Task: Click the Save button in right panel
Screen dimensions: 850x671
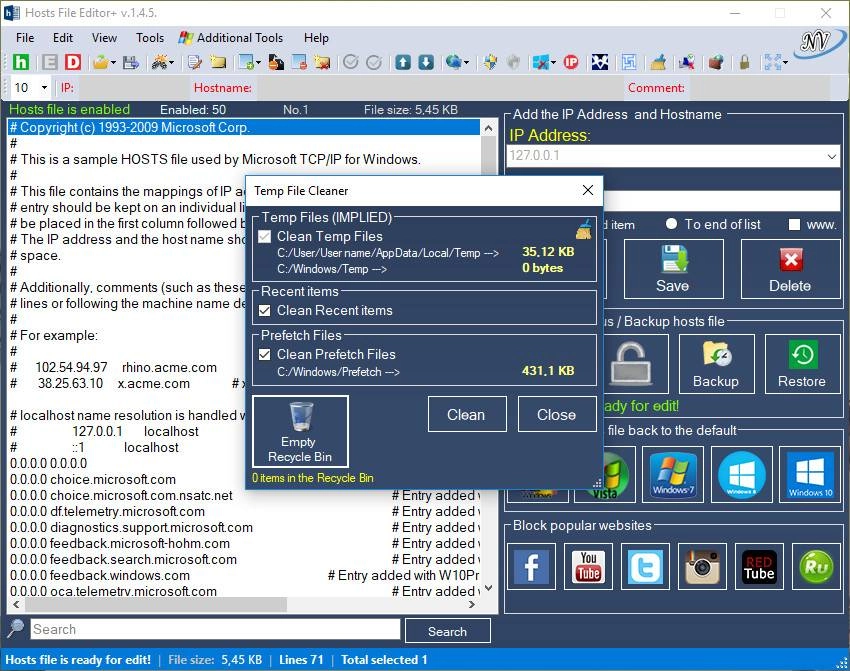Action: pos(673,269)
